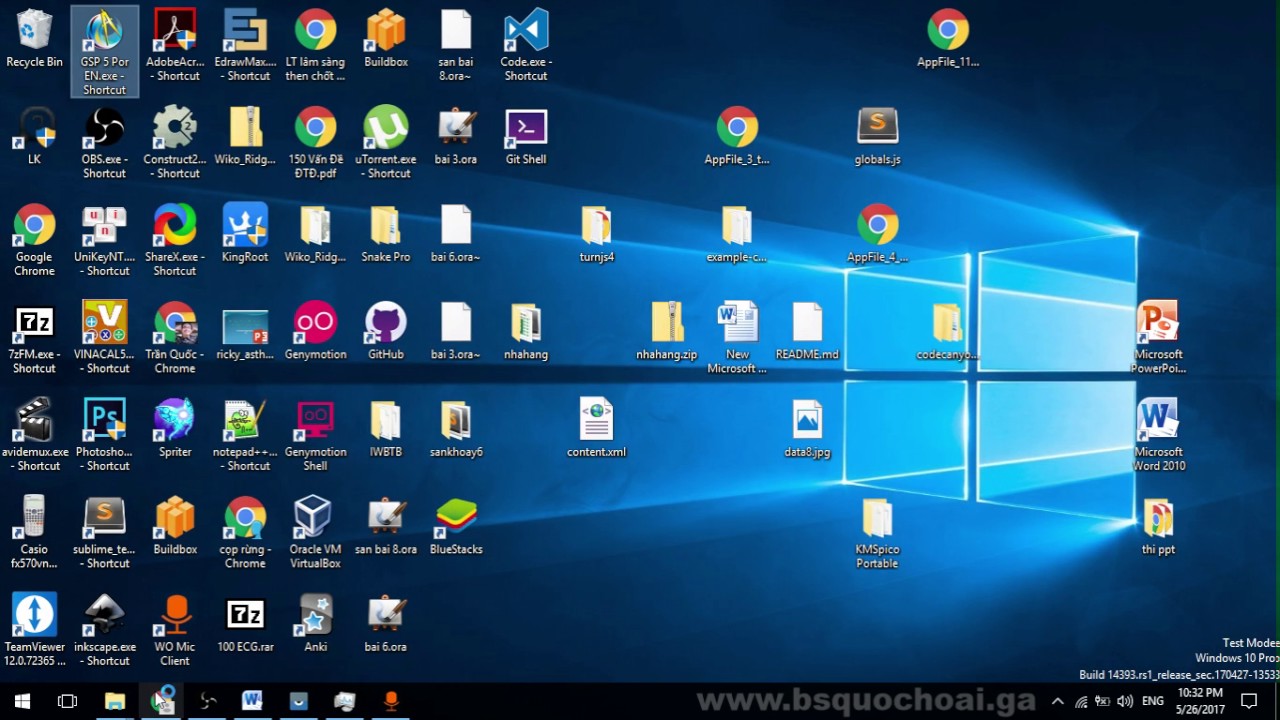The image size is (1280, 720).
Task: Select the codecanyo... folder
Action: point(947,331)
